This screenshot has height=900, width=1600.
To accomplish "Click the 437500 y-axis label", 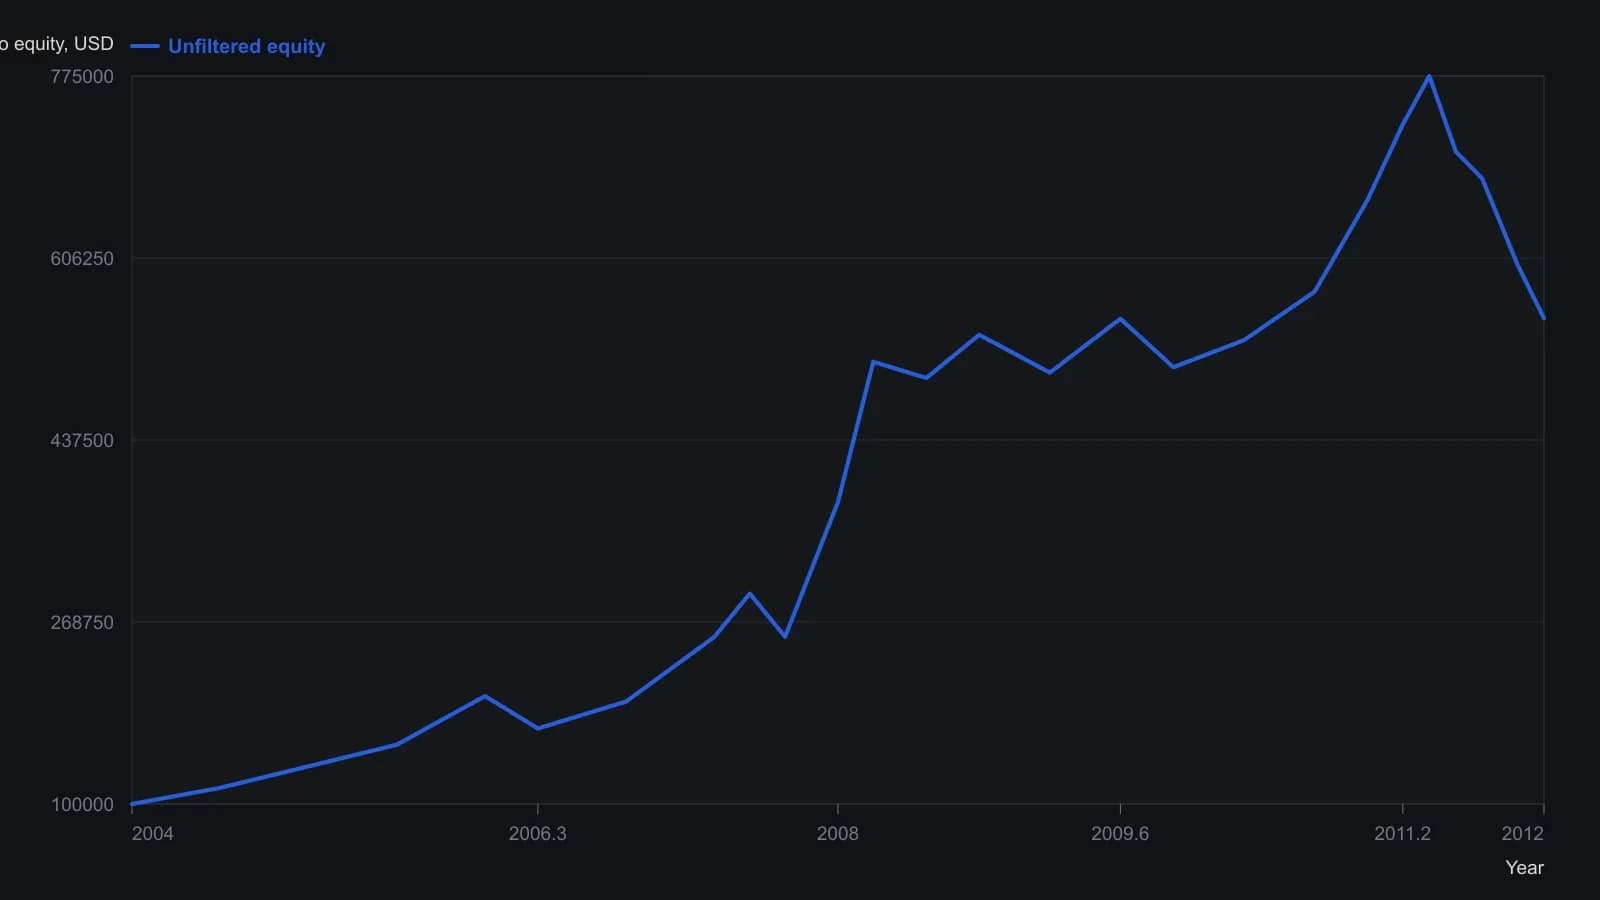I will click(x=82, y=440).
